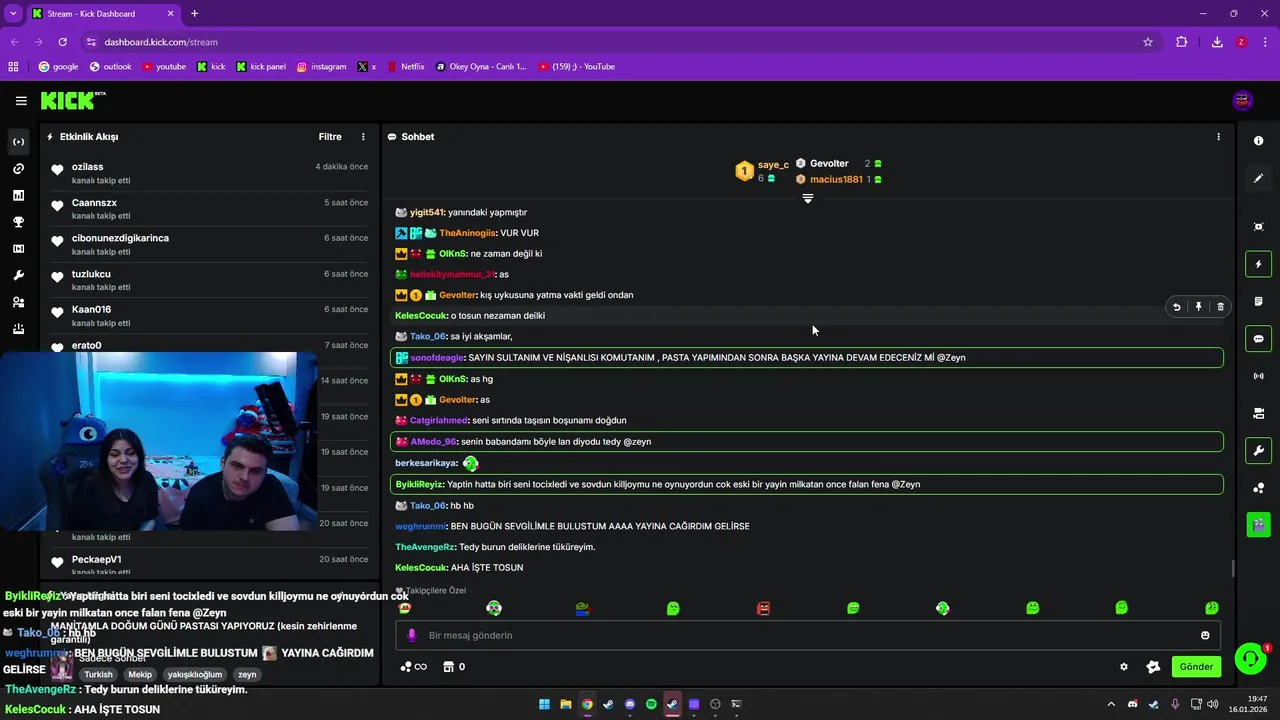Open chat panel three-dot options menu
Screen dimensions: 1280x720
(x=1218, y=137)
